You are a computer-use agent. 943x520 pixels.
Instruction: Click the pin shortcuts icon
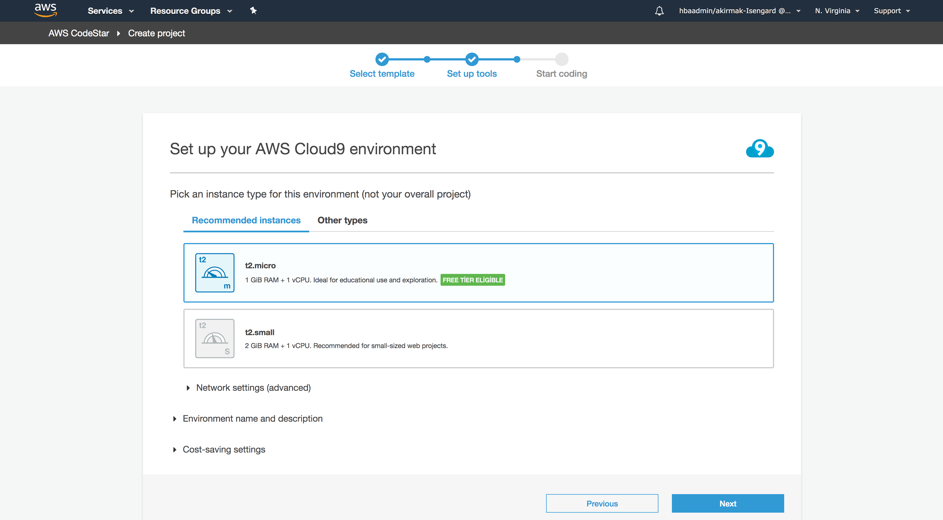pos(253,10)
